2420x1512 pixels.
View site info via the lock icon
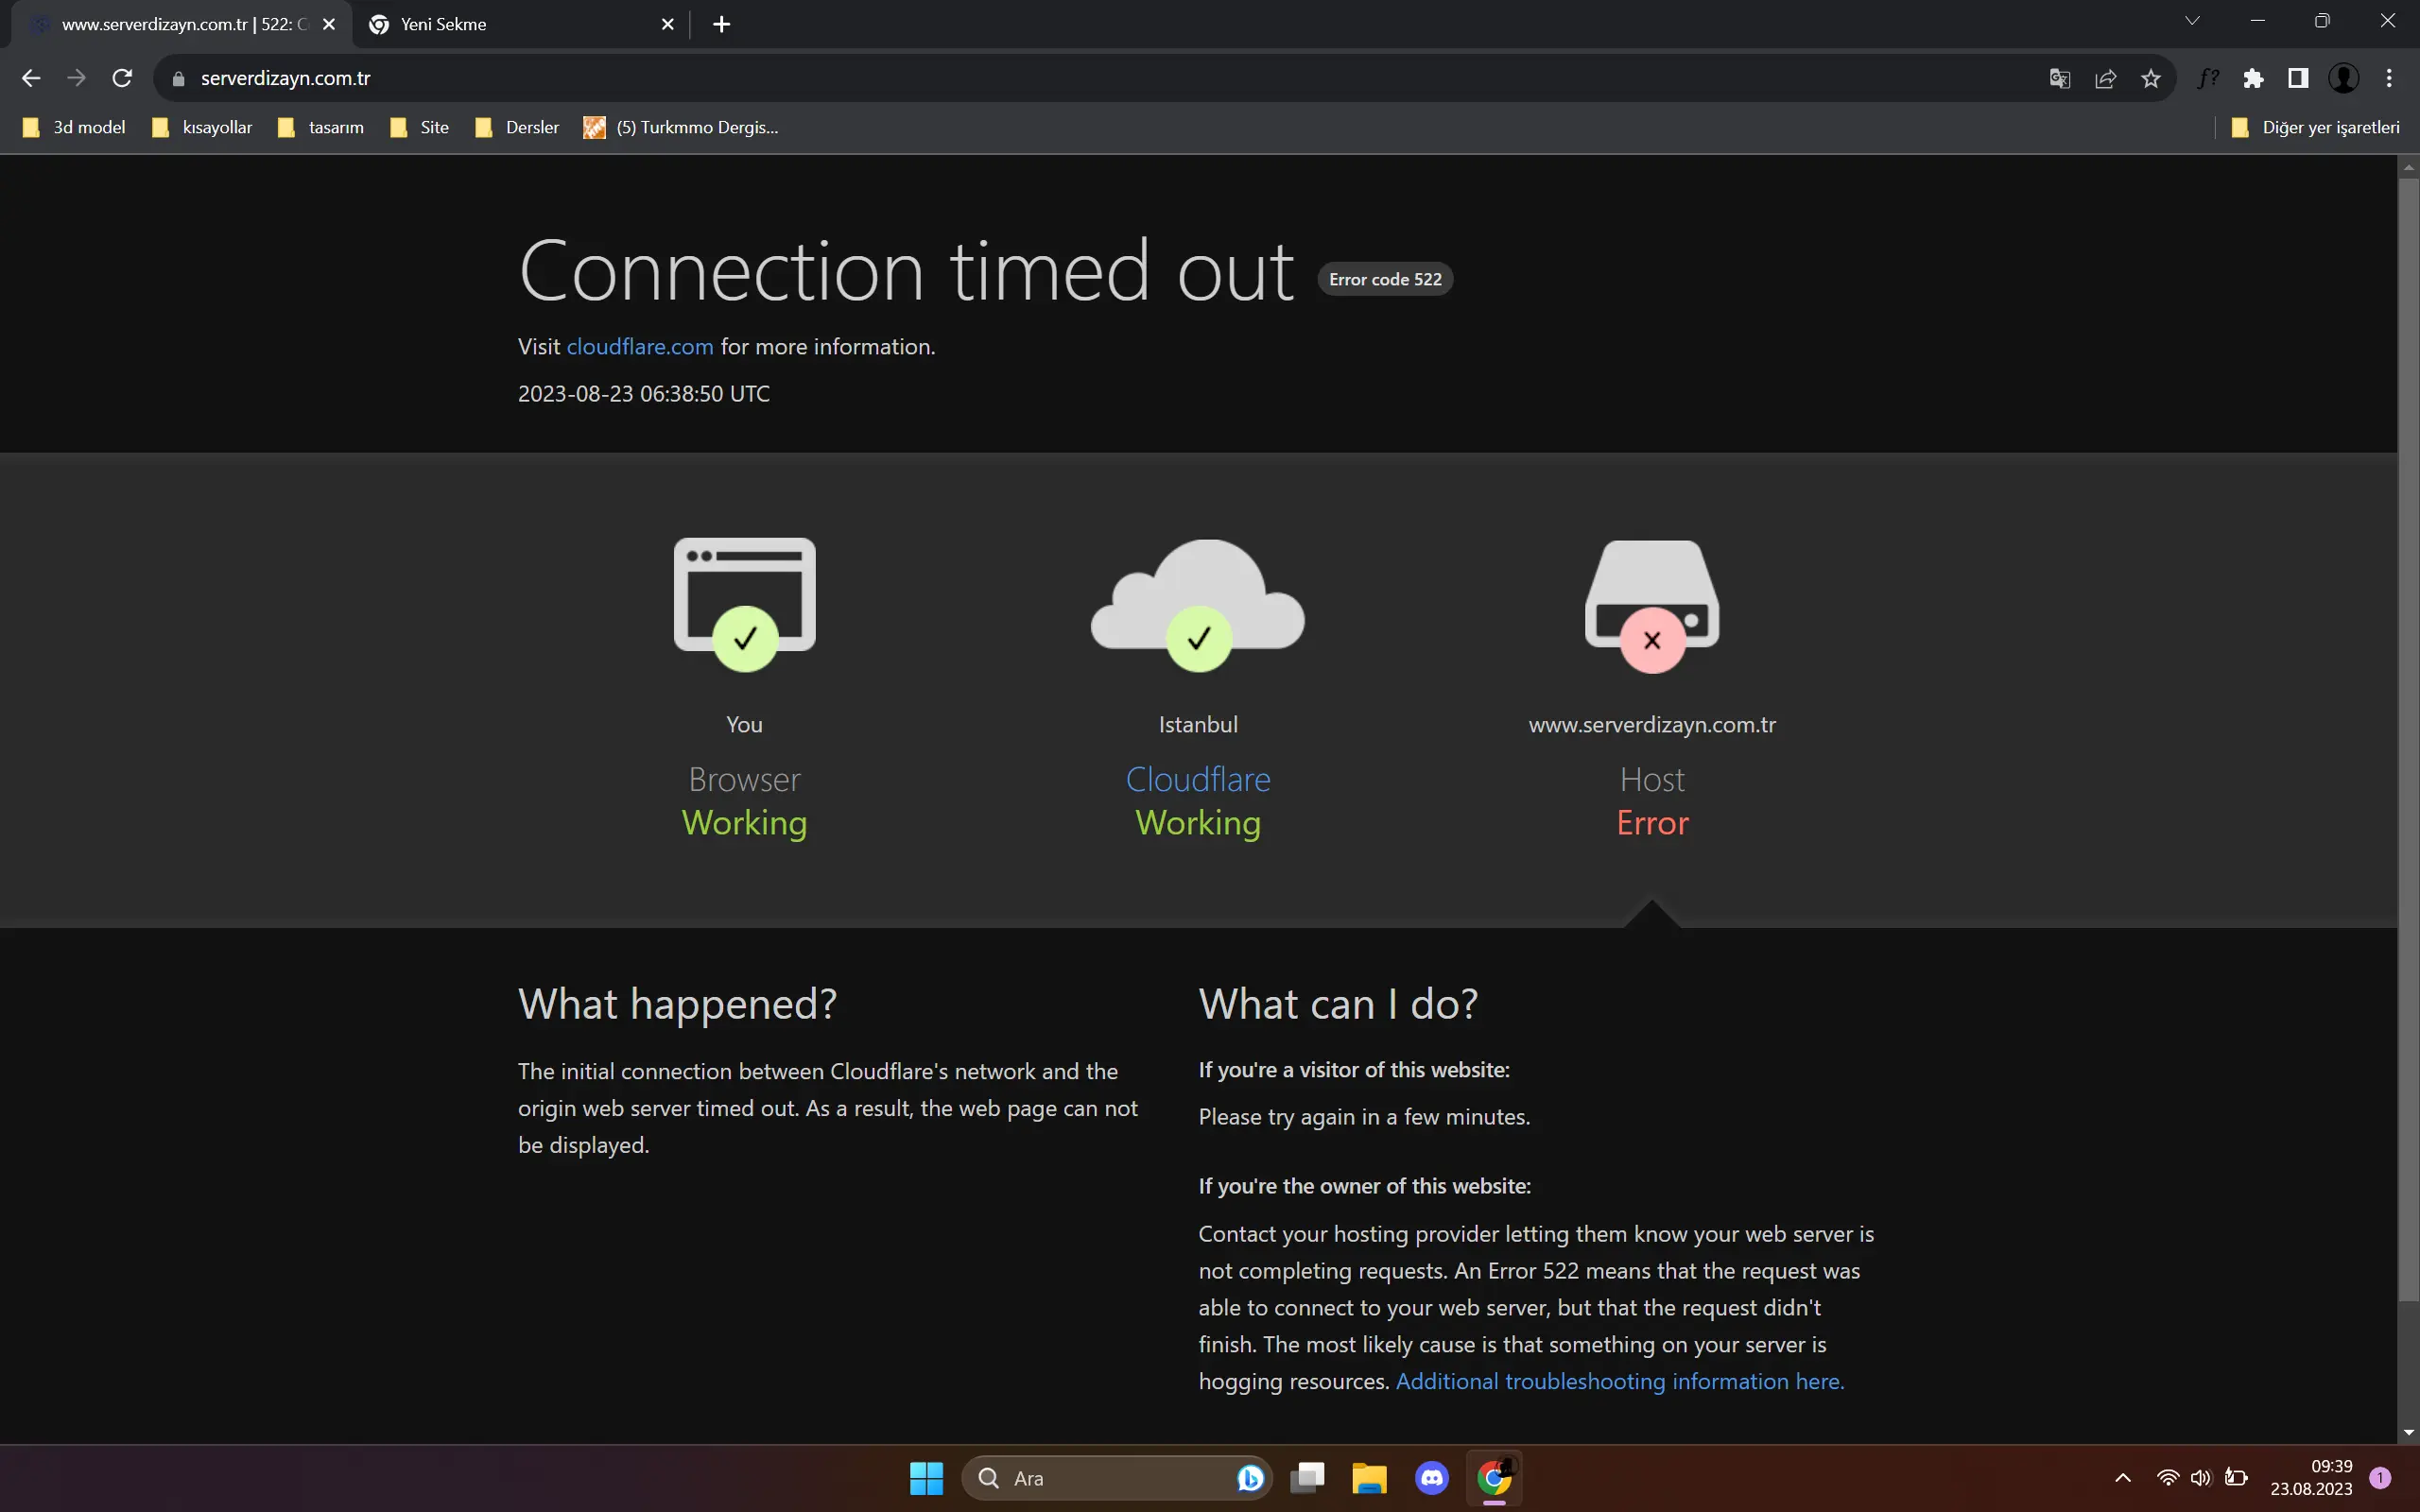pyautogui.click(x=179, y=79)
